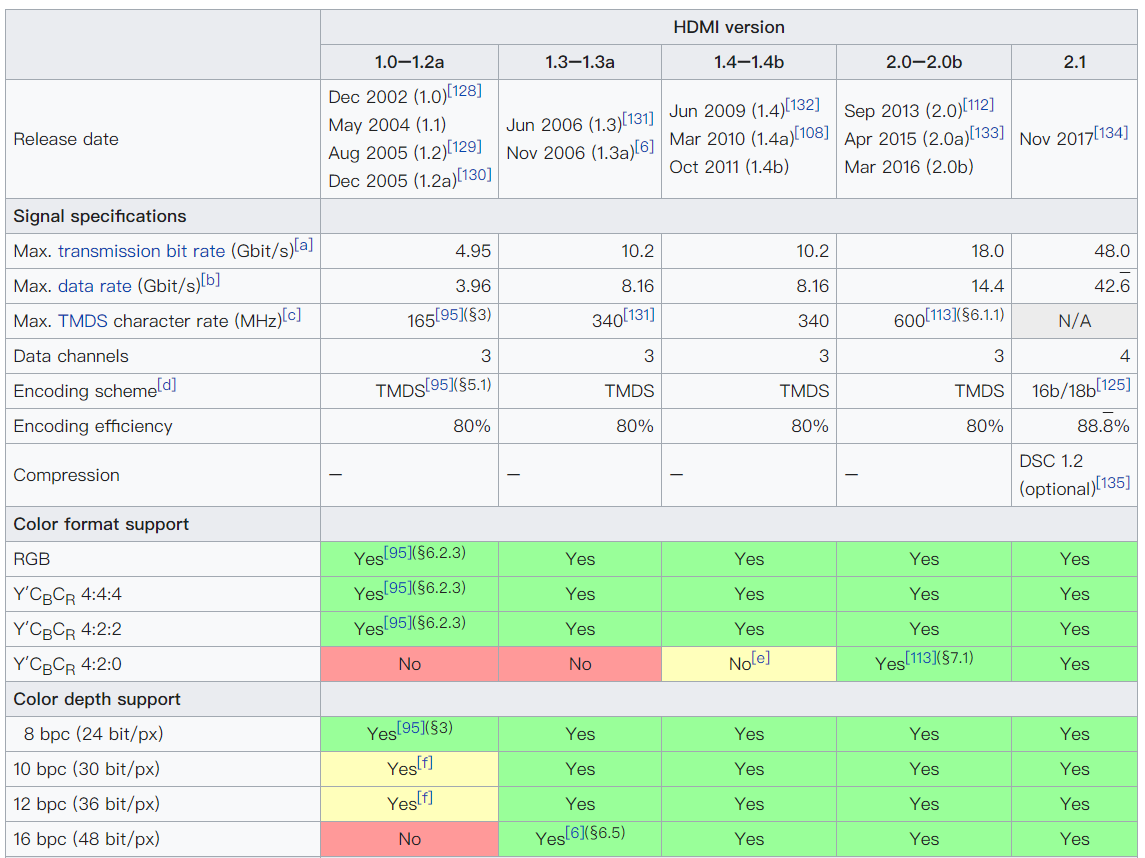Open reference [133] beside Apr 2015 (2.0a)
1145x858 pixels.
point(987,132)
